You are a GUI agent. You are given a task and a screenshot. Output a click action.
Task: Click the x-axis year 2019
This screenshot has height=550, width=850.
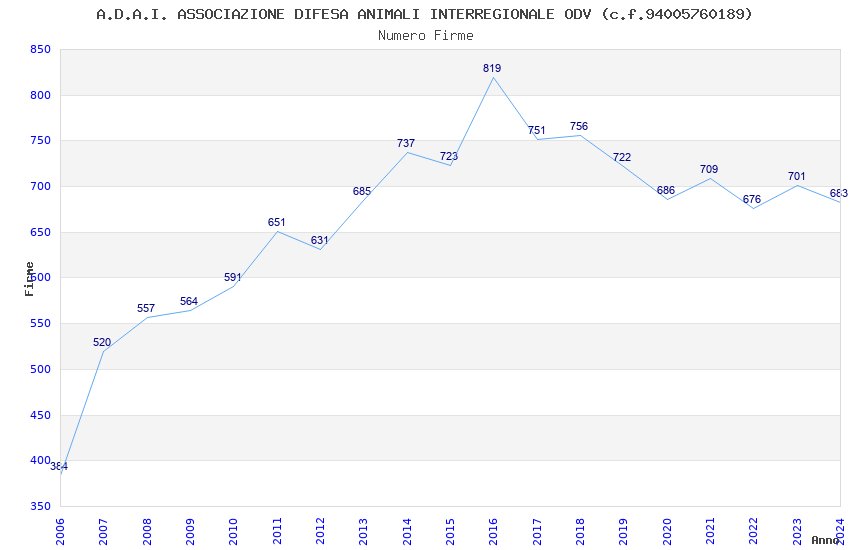[623, 531]
